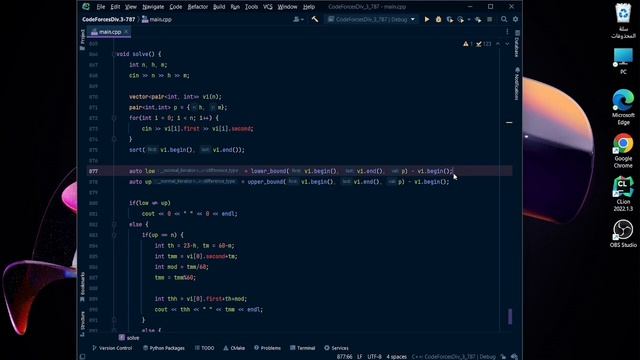Open editor tabs more options dots
The width and height of the screenshot is (640, 360).
(x=507, y=31)
